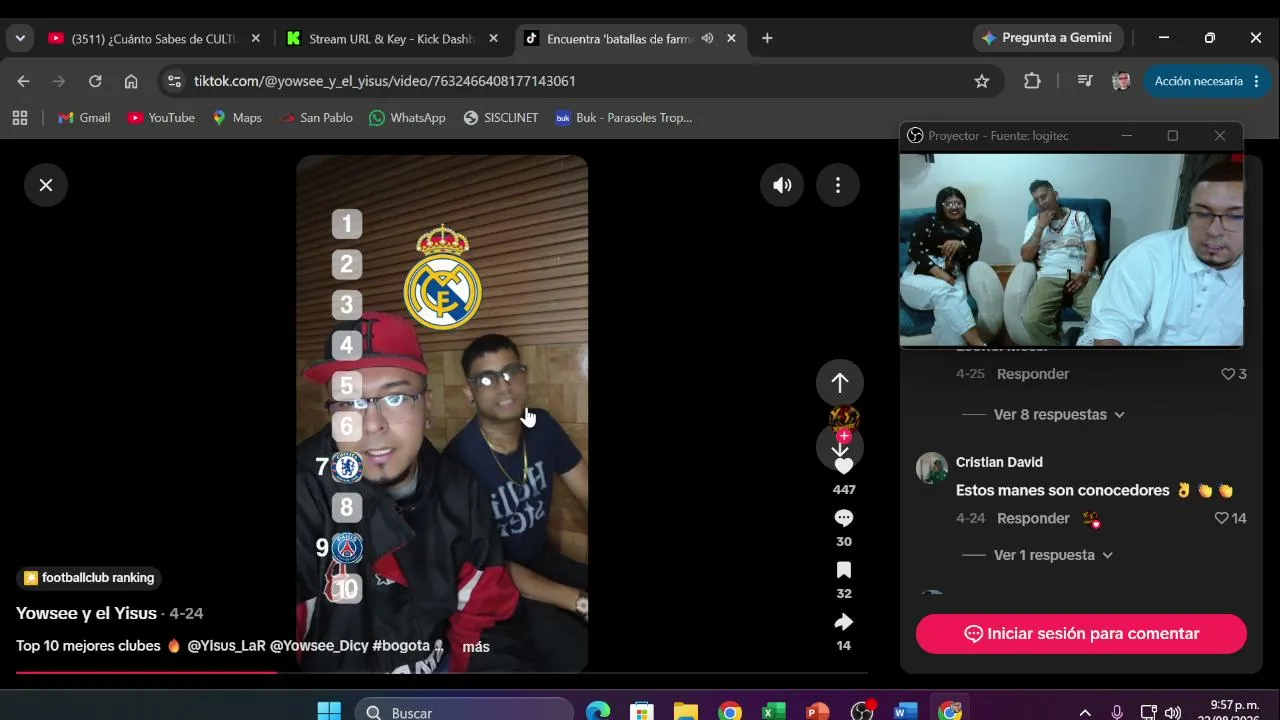The height and width of the screenshot is (720, 1280).
Task: Like Cristian David's comment with 14 likes
Action: point(1221,518)
